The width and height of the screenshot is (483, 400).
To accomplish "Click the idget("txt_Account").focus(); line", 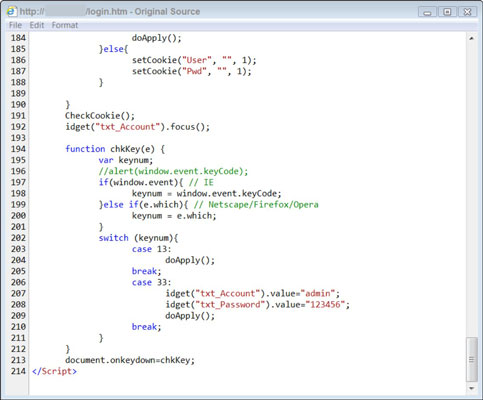I will [138, 127].
